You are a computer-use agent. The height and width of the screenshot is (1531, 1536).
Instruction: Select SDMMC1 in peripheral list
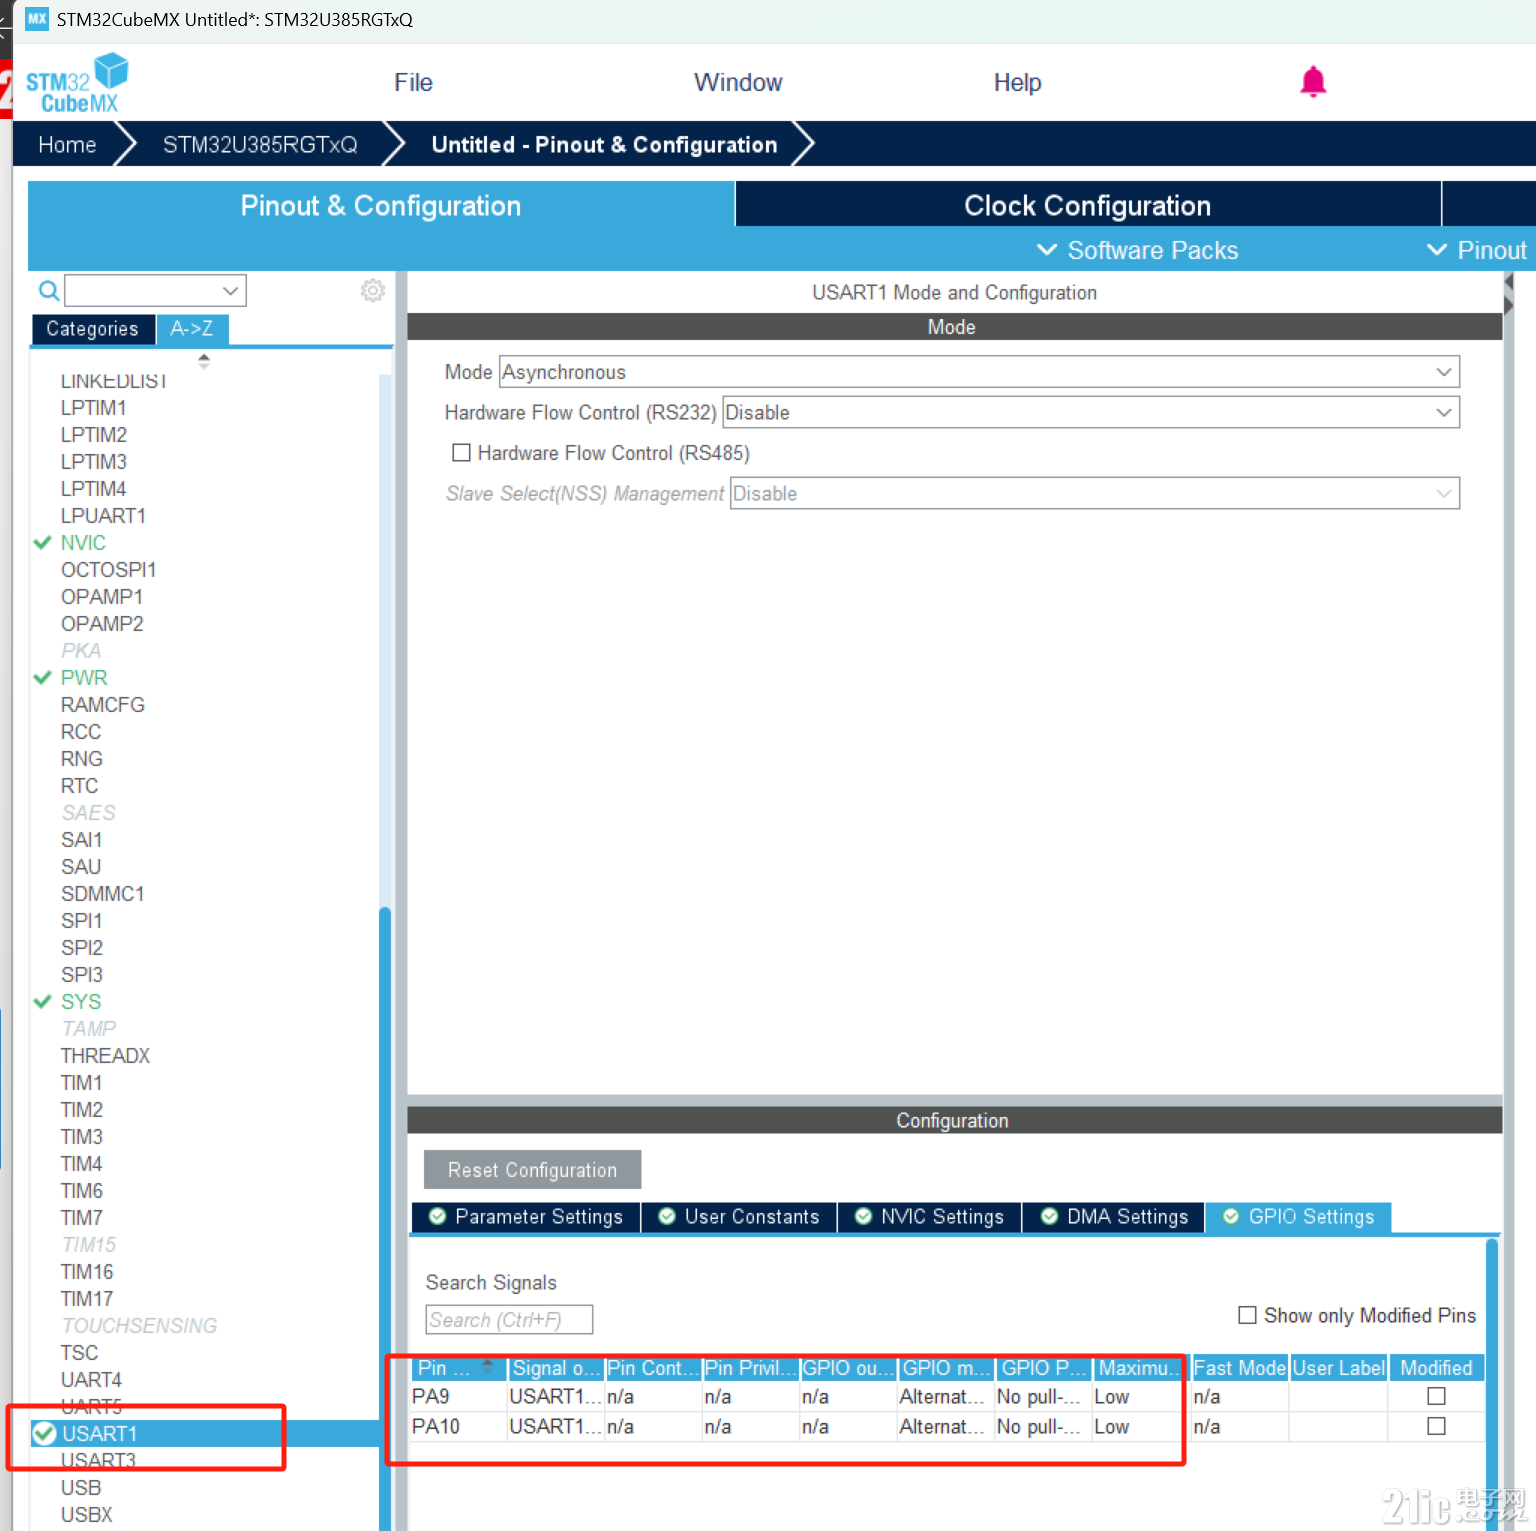pyautogui.click(x=102, y=894)
